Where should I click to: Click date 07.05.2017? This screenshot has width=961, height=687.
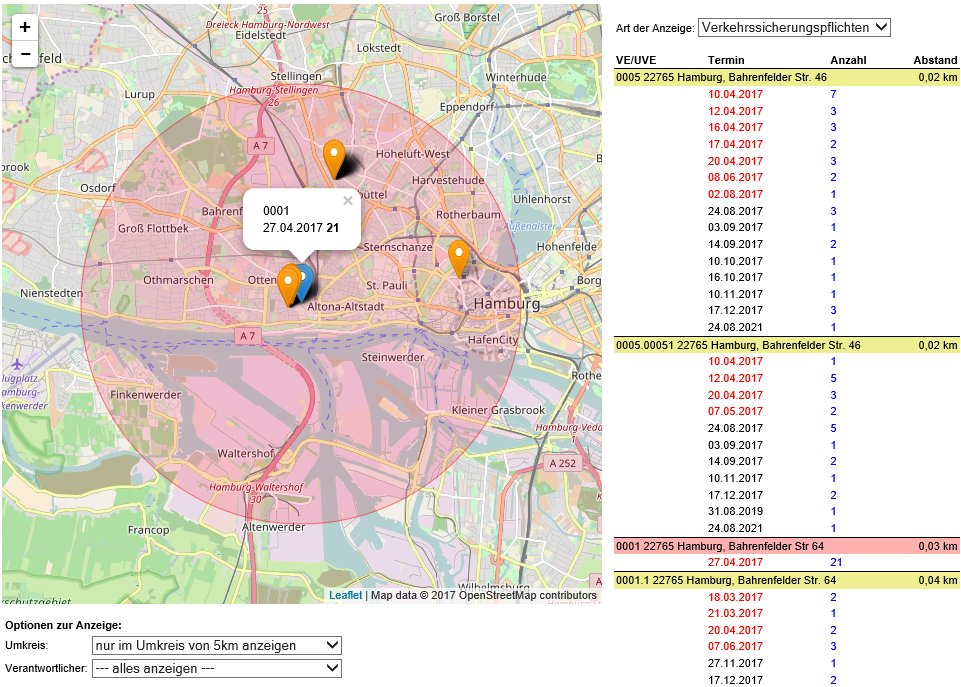click(x=735, y=411)
